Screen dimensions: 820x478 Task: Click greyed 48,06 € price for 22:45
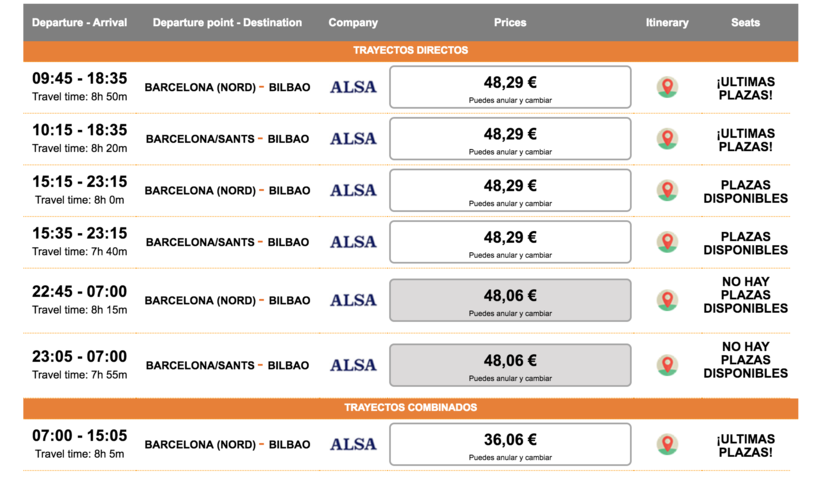510,300
